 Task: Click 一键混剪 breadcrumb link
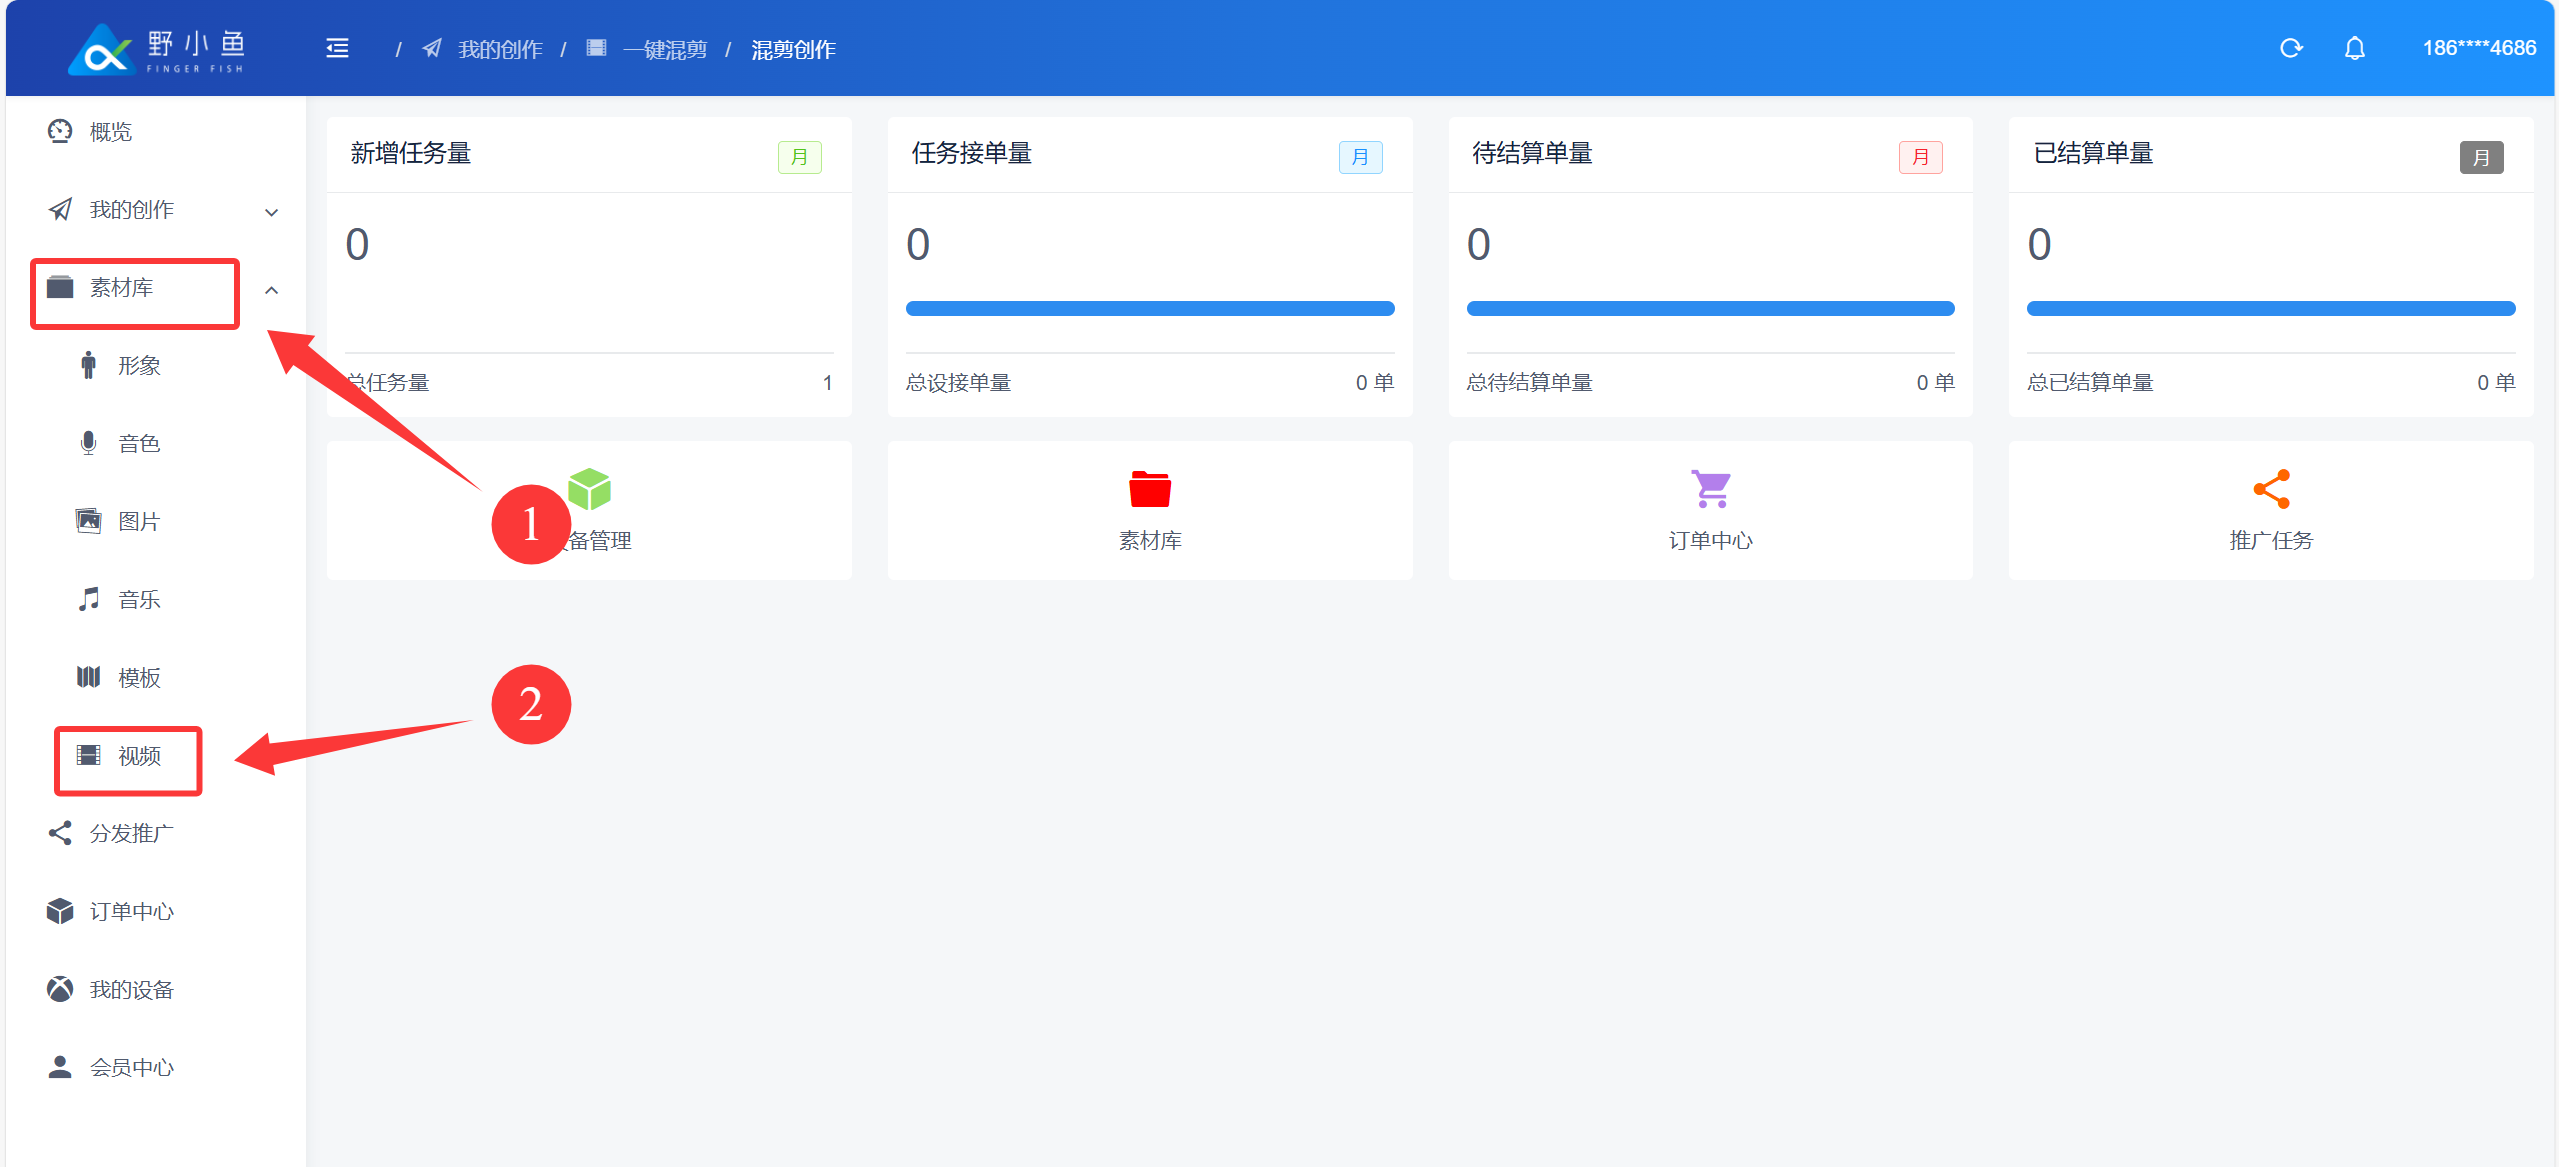pyautogui.click(x=664, y=50)
